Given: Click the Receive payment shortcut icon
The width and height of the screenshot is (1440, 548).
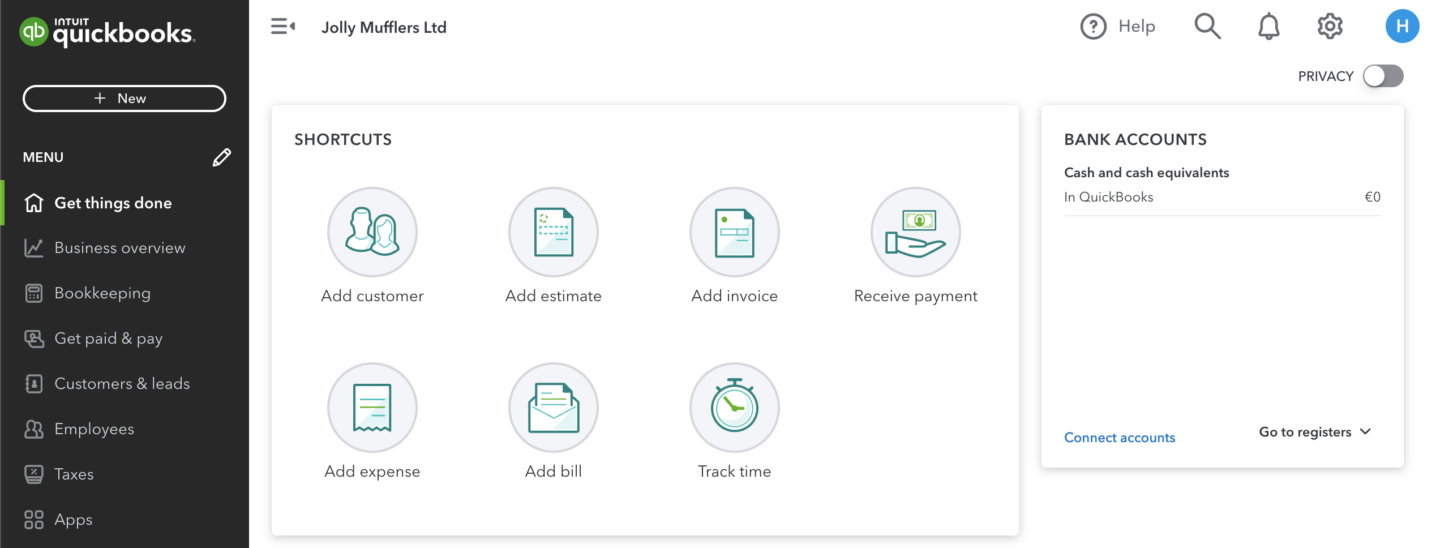Looking at the screenshot, I should coord(915,232).
